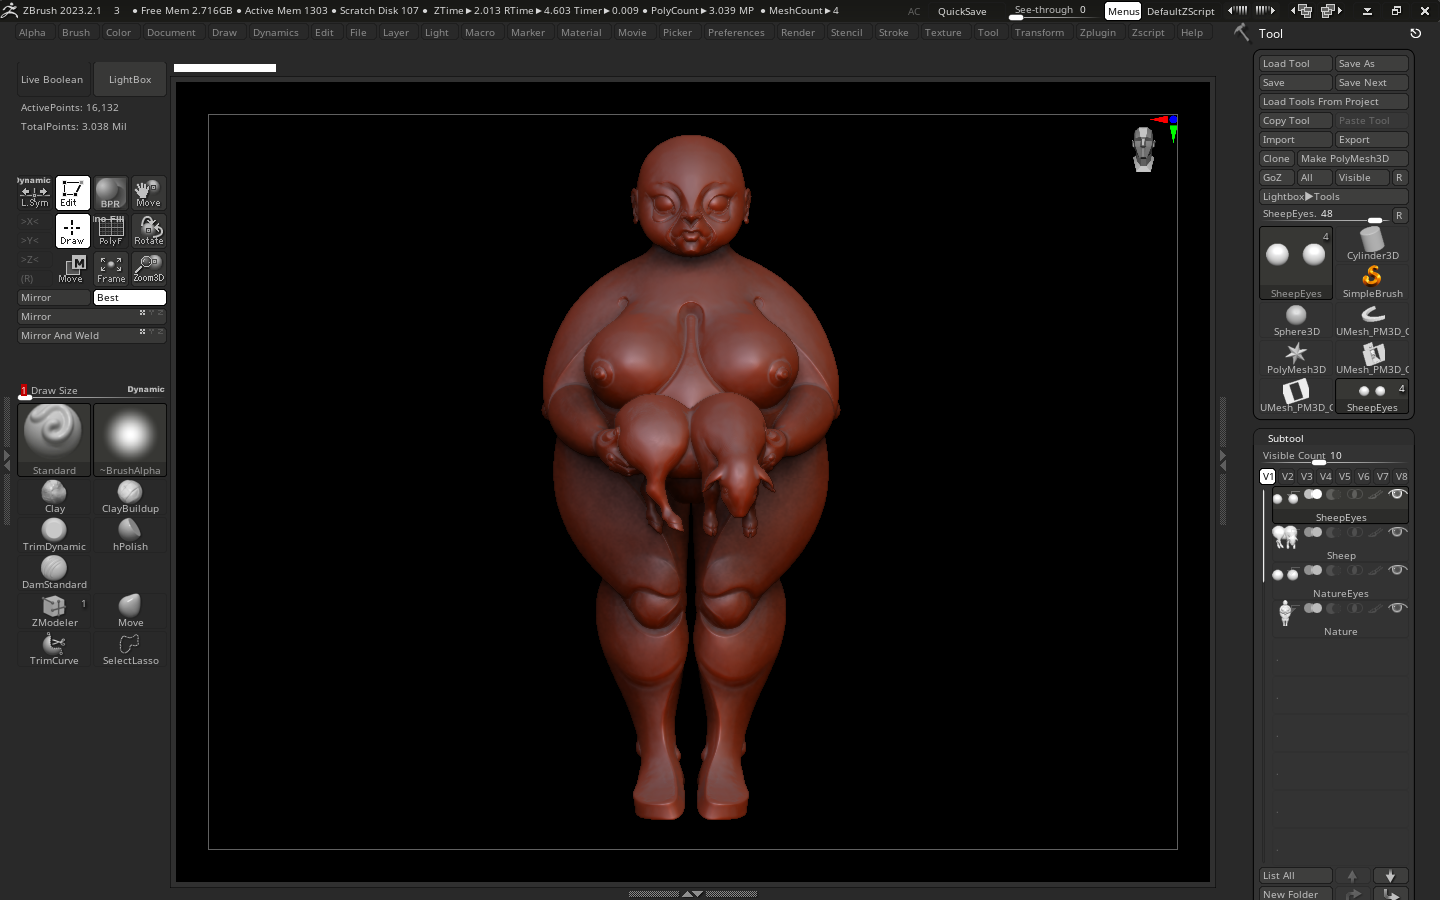Adjust the See-through slider

(x=1050, y=11)
